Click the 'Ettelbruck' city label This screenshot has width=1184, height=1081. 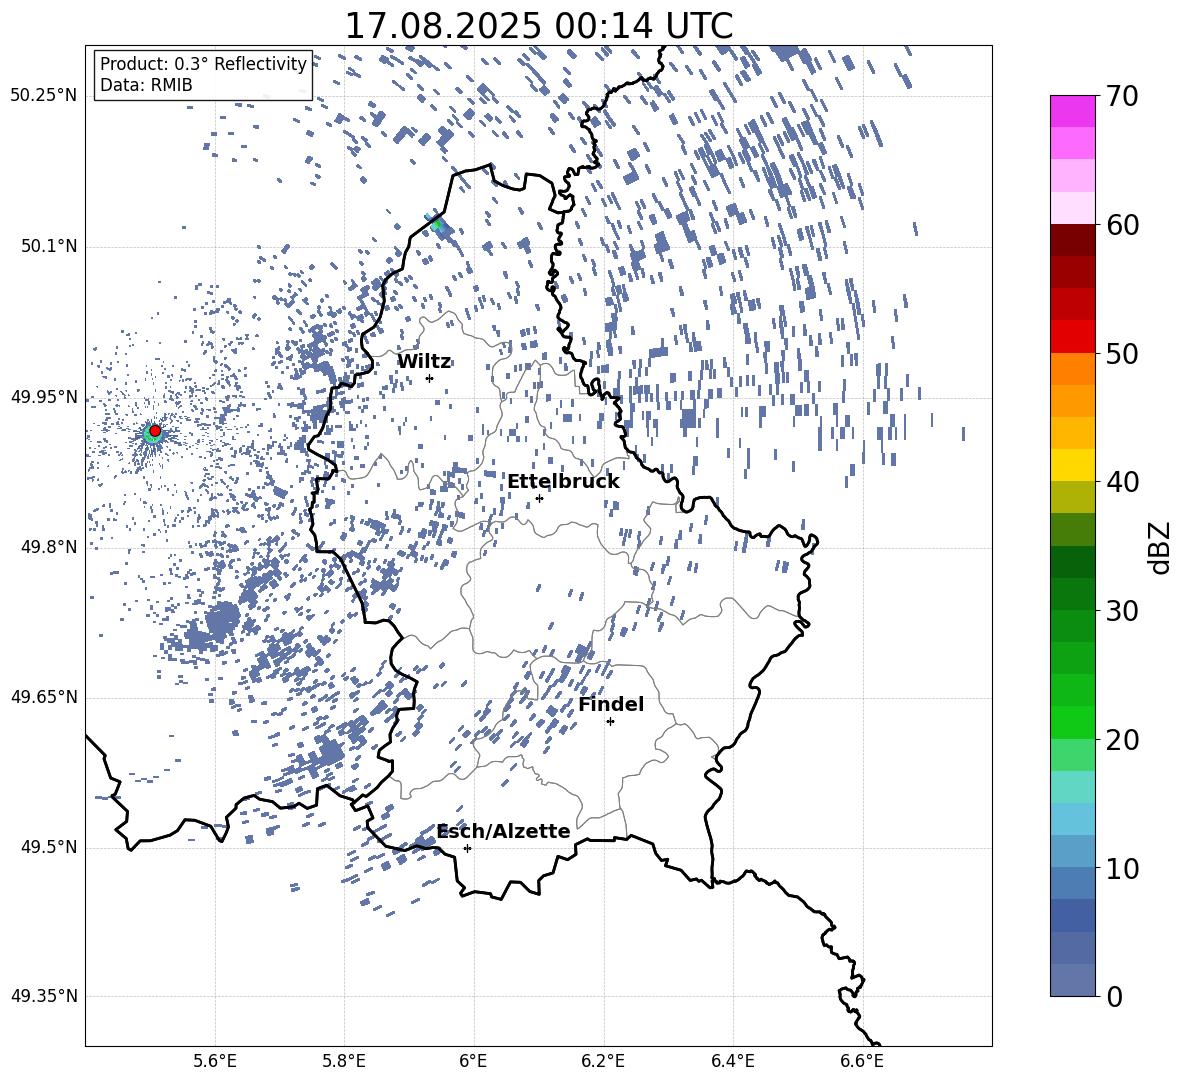click(x=563, y=482)
